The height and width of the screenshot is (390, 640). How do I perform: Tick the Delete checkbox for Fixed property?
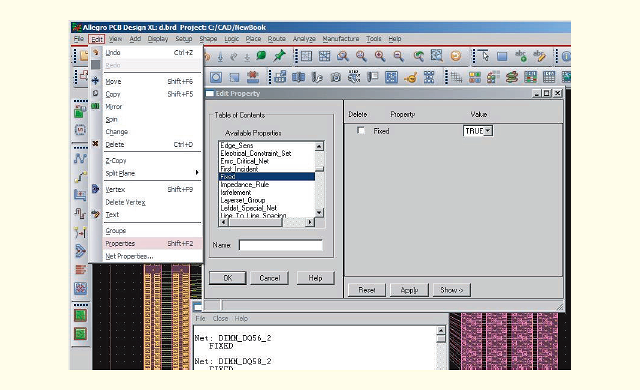point(360,130)
